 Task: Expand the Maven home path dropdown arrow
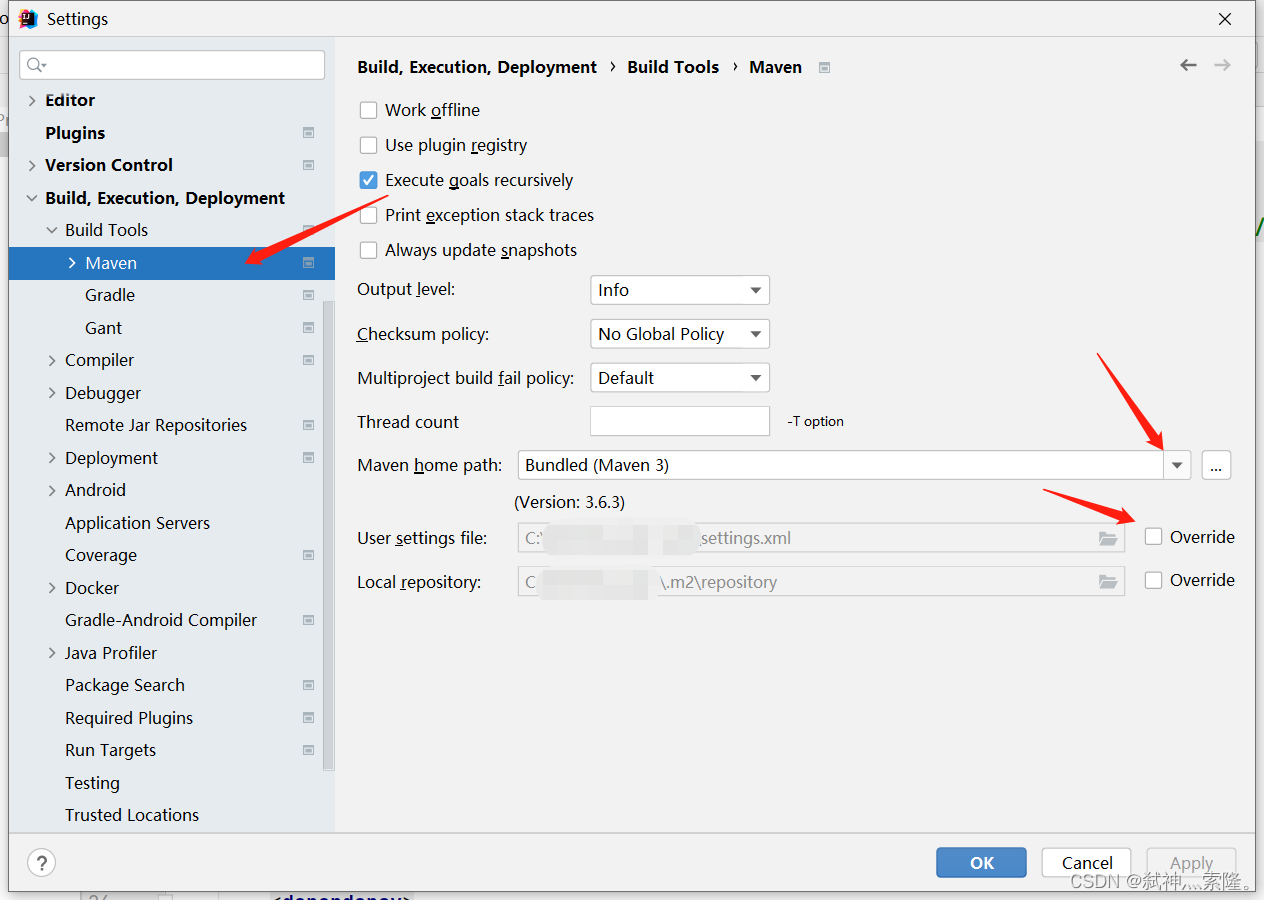coord(1177,465)
